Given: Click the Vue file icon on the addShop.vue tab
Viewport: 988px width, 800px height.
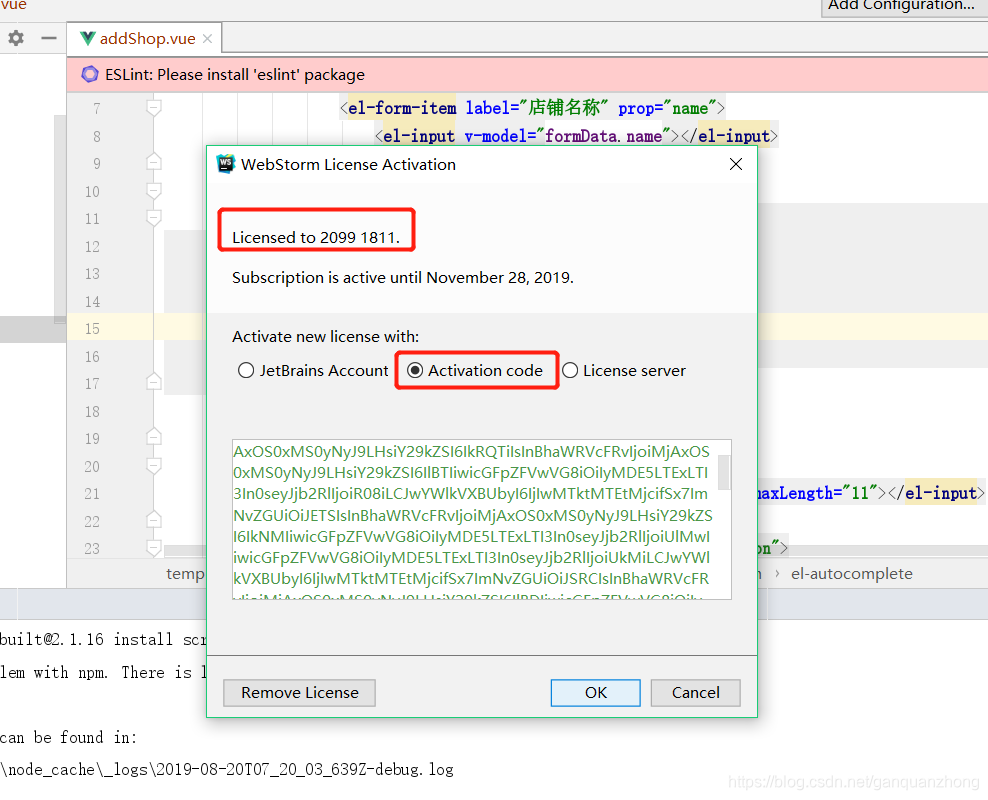Looking at the screenshot, I should click(x=88, y=38).
